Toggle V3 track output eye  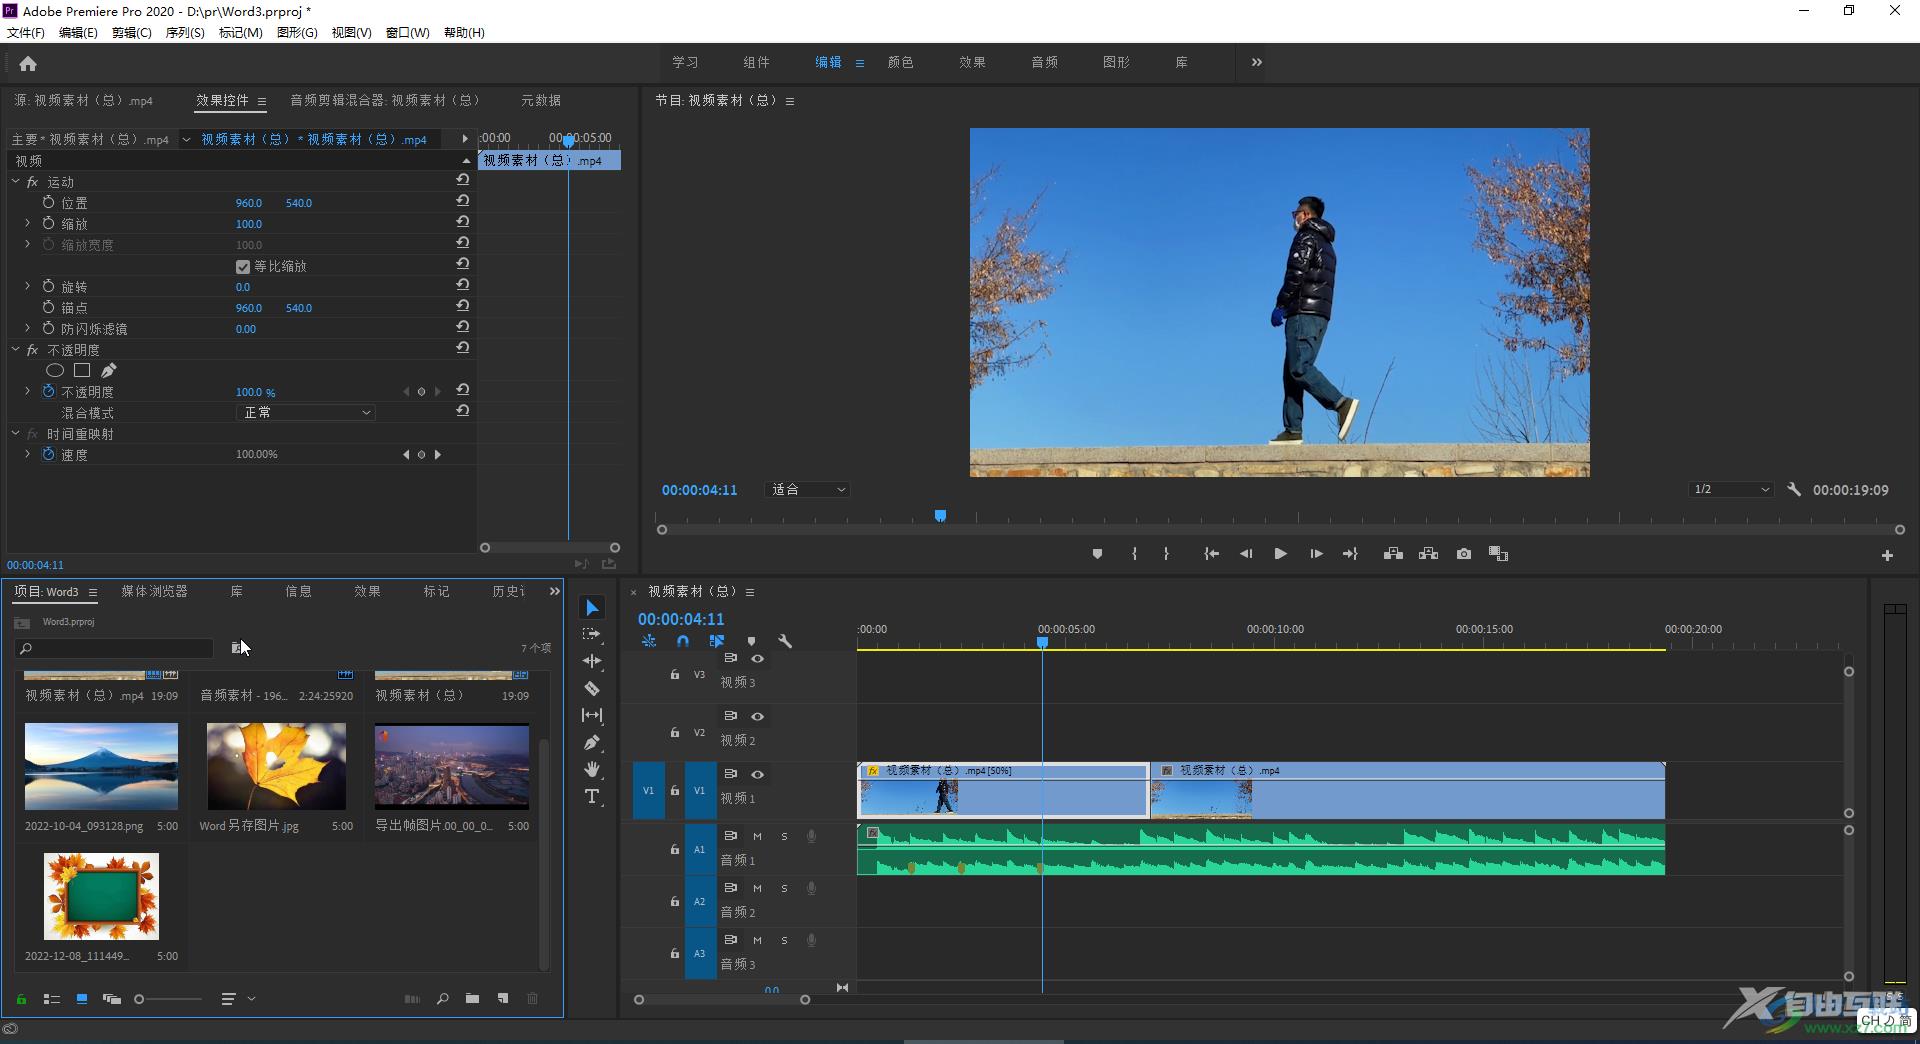pos(758,659)
